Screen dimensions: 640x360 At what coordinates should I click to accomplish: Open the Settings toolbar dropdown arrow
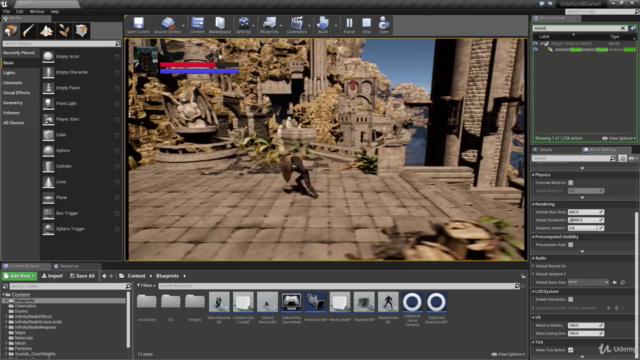pos(253,26)
